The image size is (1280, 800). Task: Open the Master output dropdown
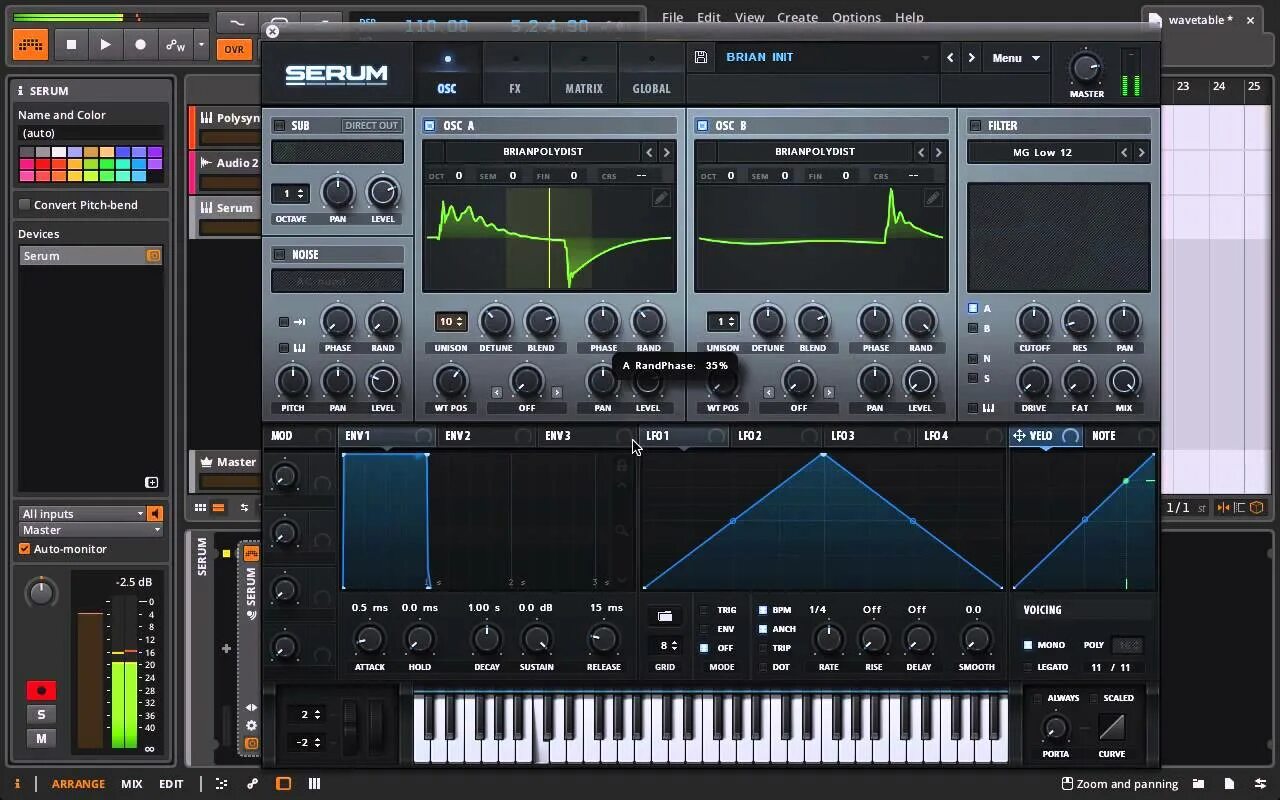click(91, 530)
